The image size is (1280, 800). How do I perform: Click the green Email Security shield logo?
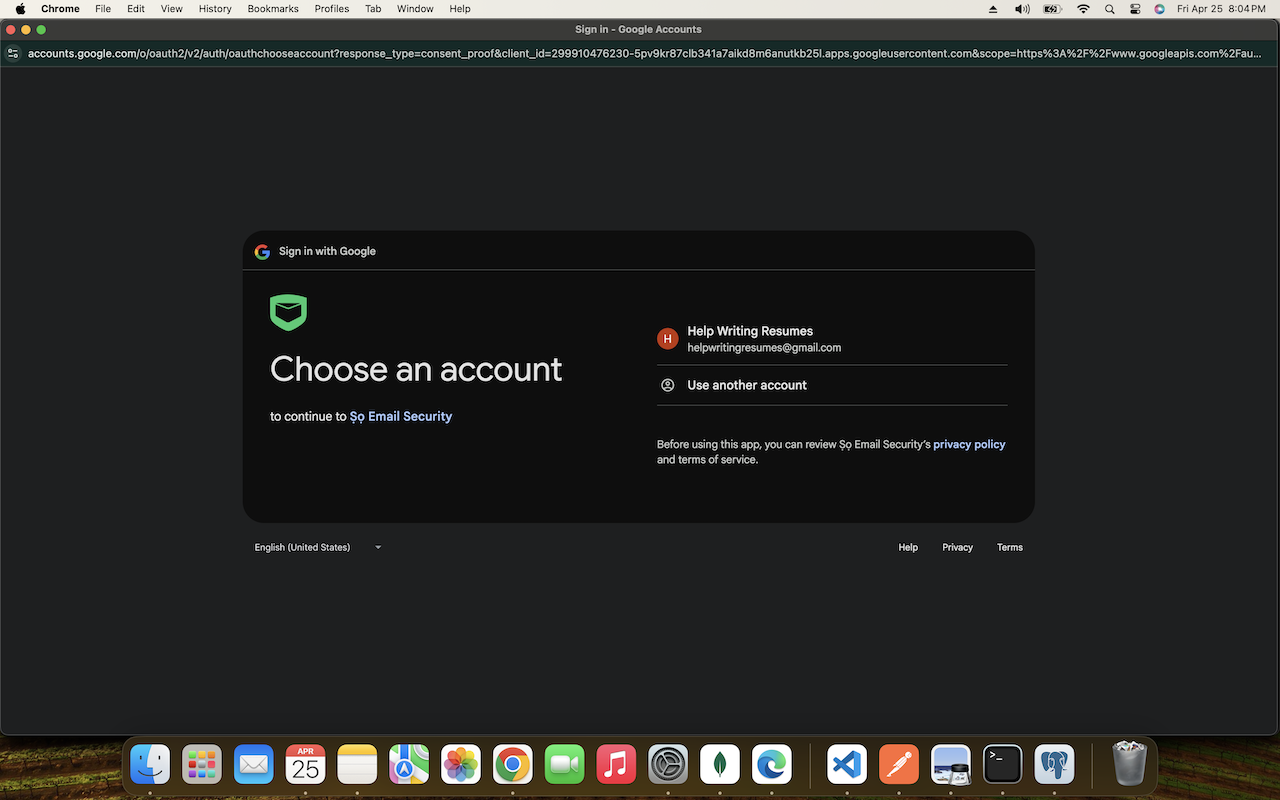pyautogui.click(x=288, y=312)
